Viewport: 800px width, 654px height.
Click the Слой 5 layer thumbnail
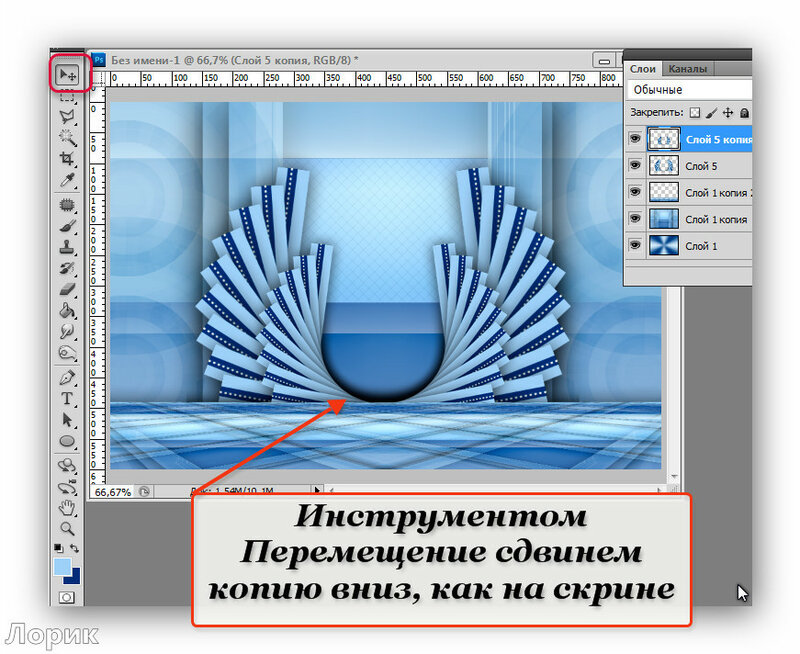(664, 165)
